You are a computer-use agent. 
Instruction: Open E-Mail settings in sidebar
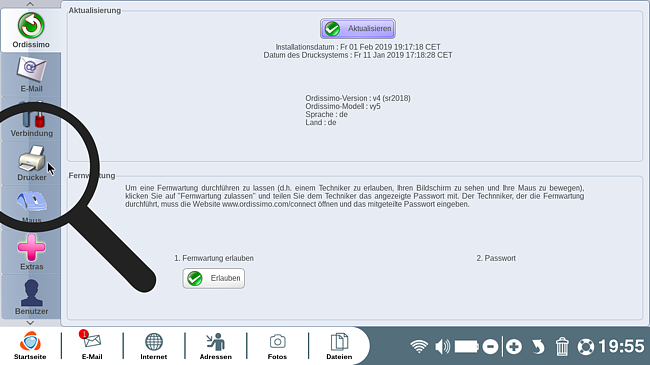[x=32, y=75]
